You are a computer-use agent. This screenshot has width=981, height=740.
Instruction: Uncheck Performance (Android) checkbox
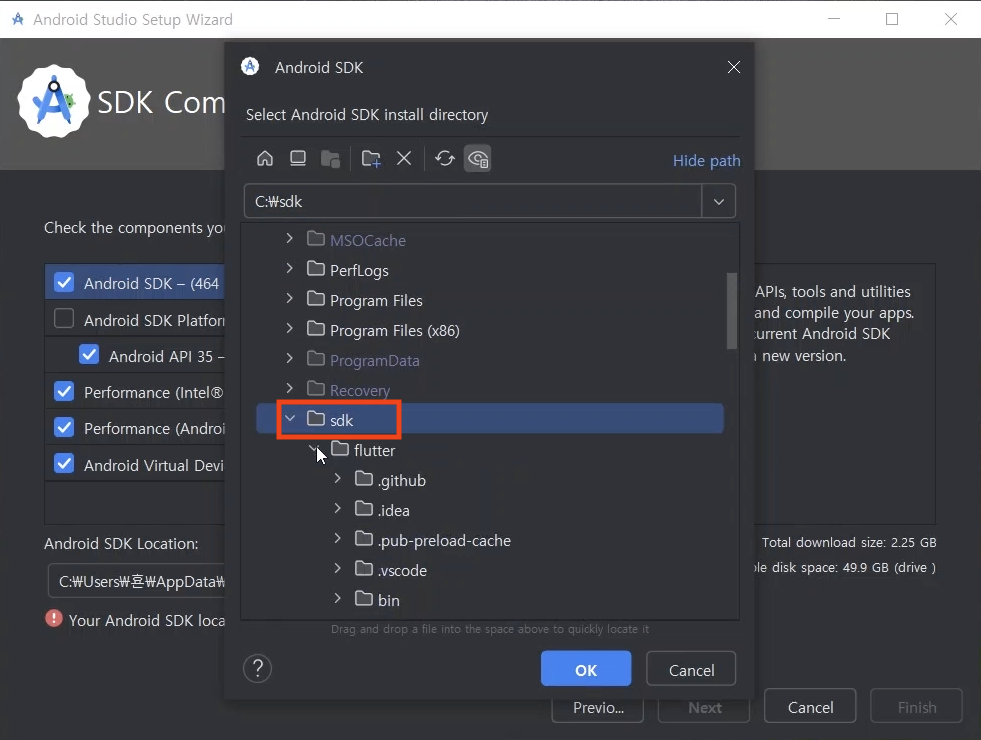(64, 427)
